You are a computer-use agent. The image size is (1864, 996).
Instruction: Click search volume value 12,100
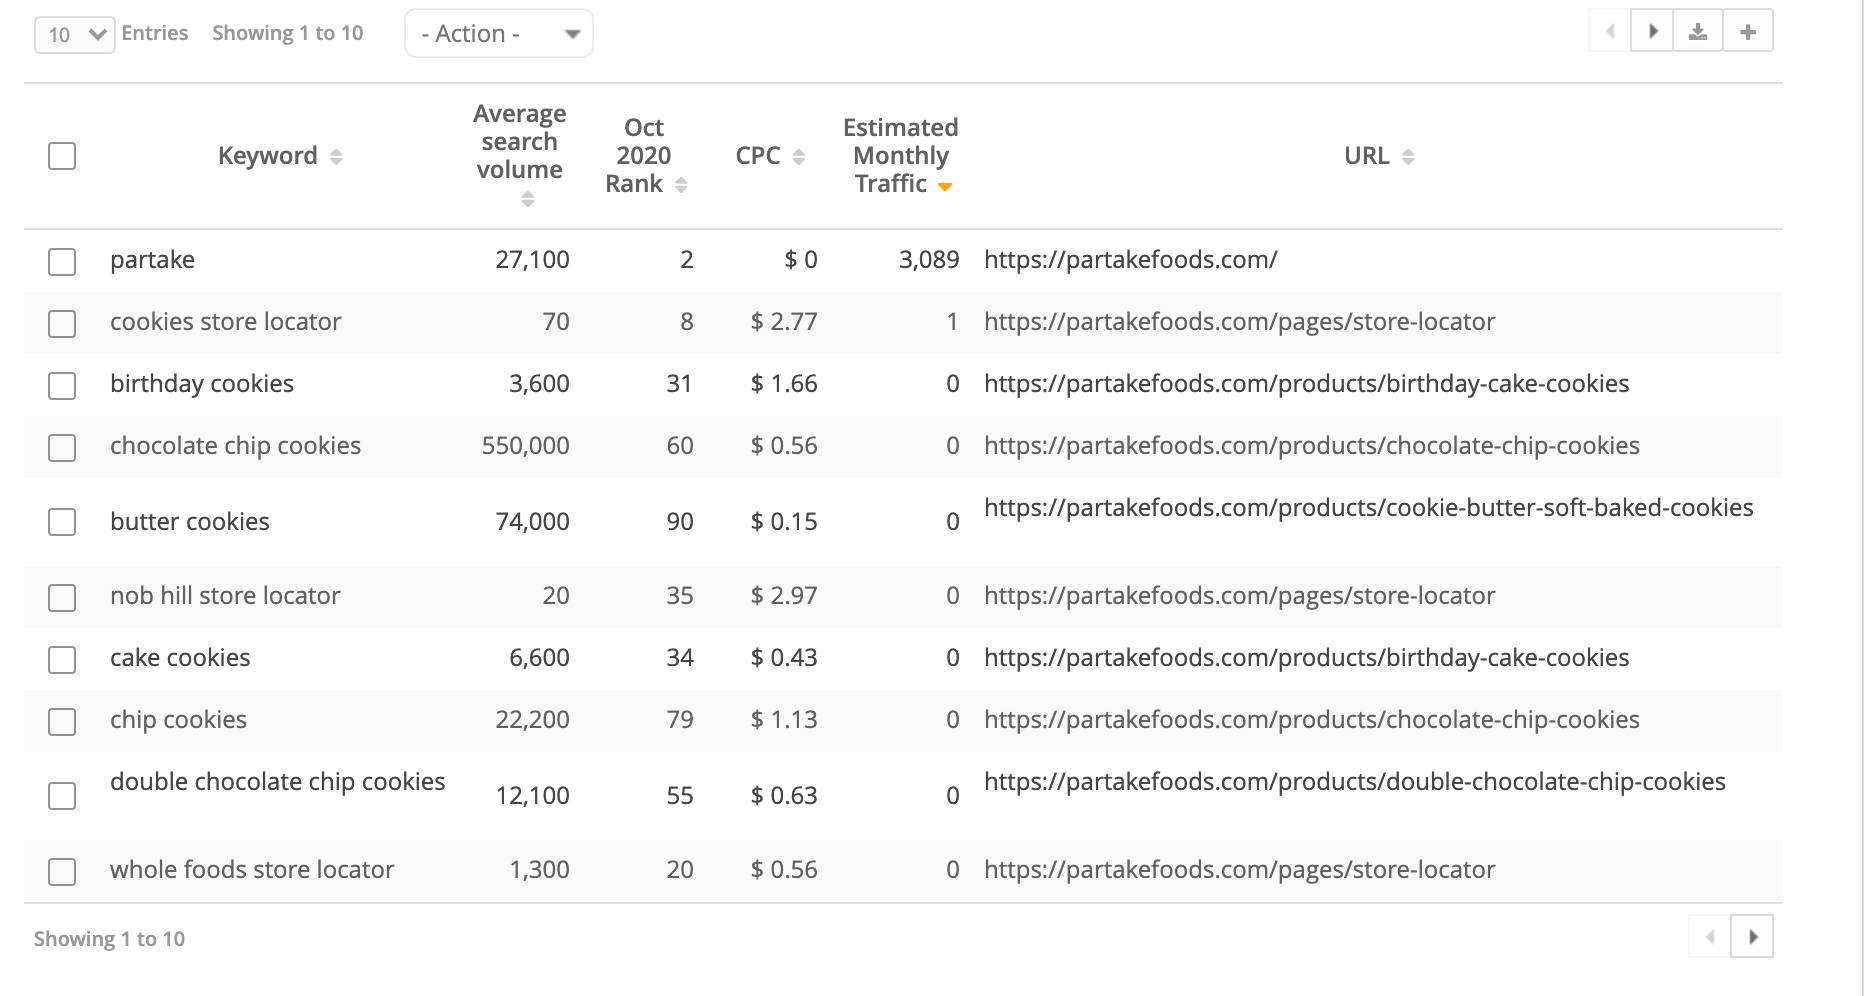pos(533,796)
